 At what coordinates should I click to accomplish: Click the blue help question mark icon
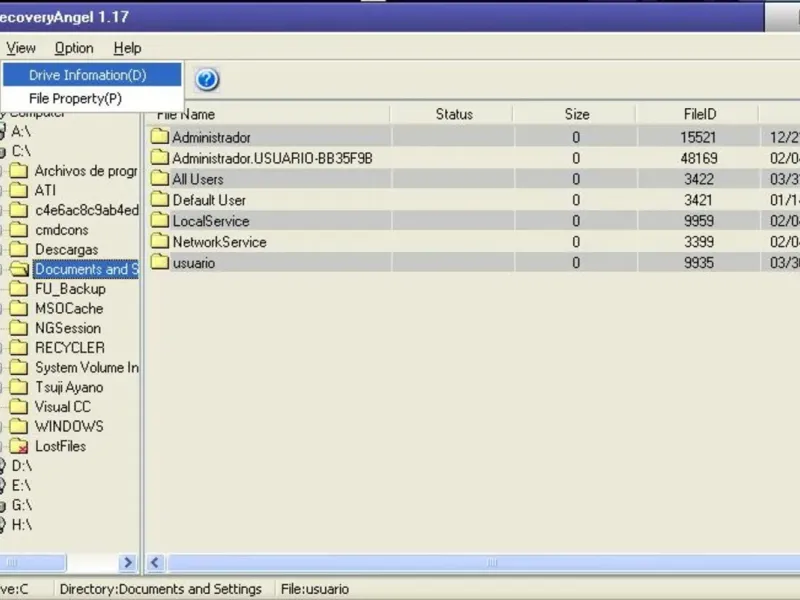pos(207,80)
